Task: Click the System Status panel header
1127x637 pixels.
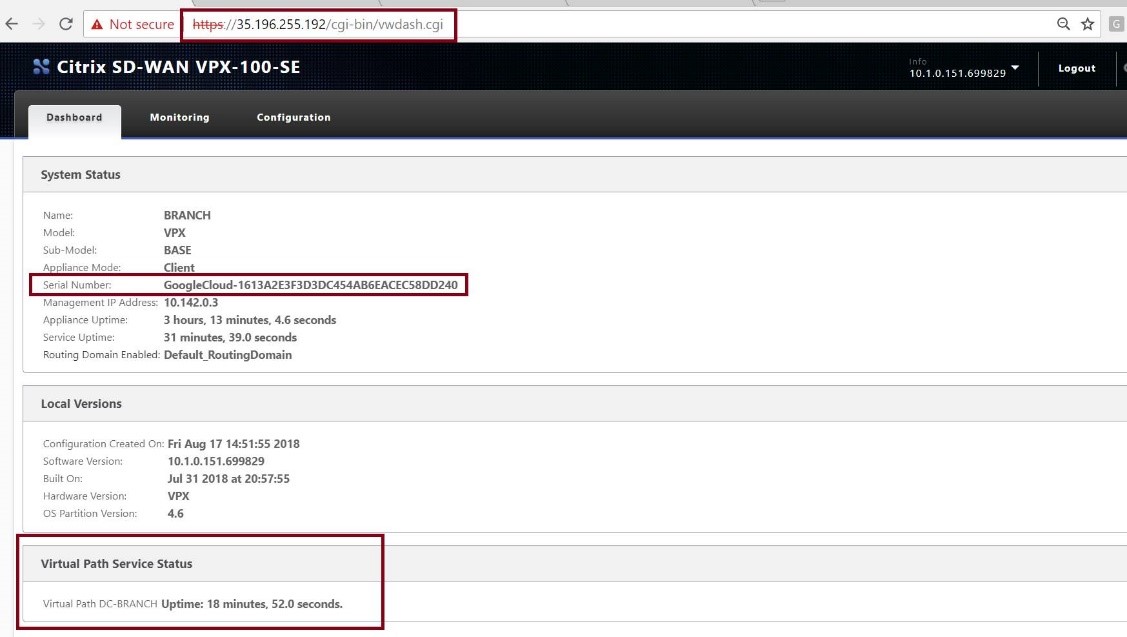Action: [80, 175]
